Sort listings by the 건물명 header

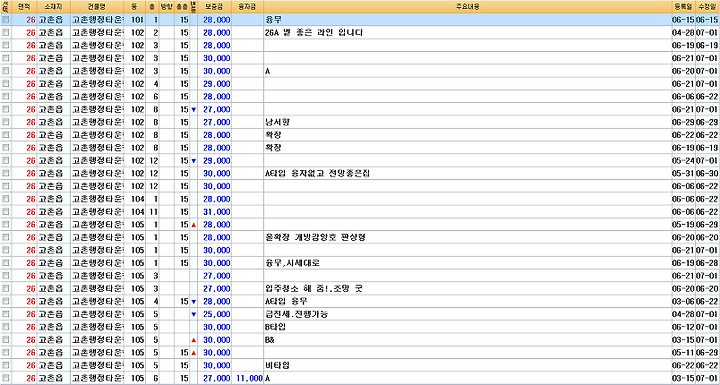(97, 7)
